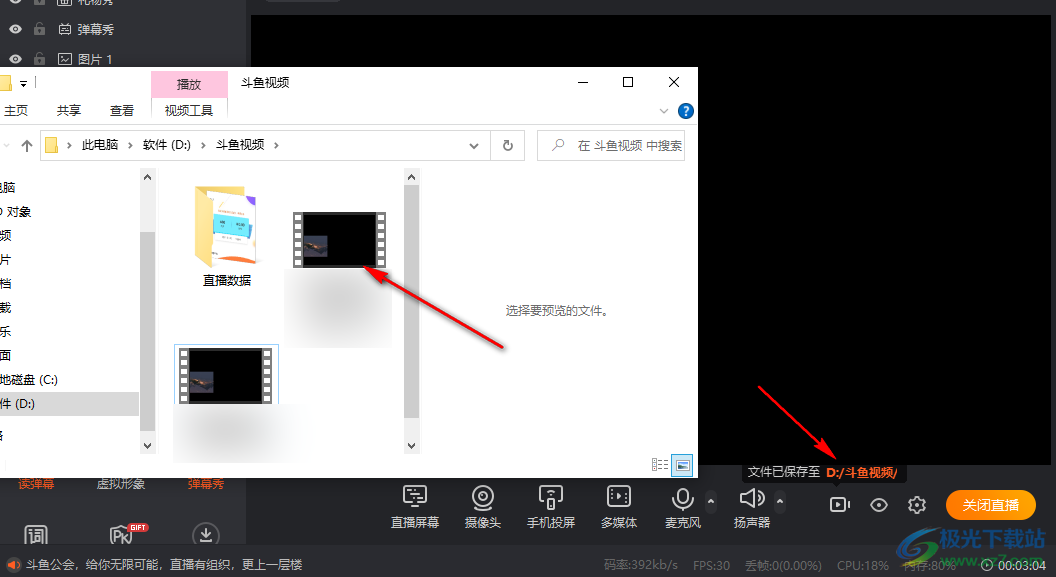Screen dimensions: 1056x577
Task: Select 件 (D:) drive in navigation pane
Action: (69, 404)
